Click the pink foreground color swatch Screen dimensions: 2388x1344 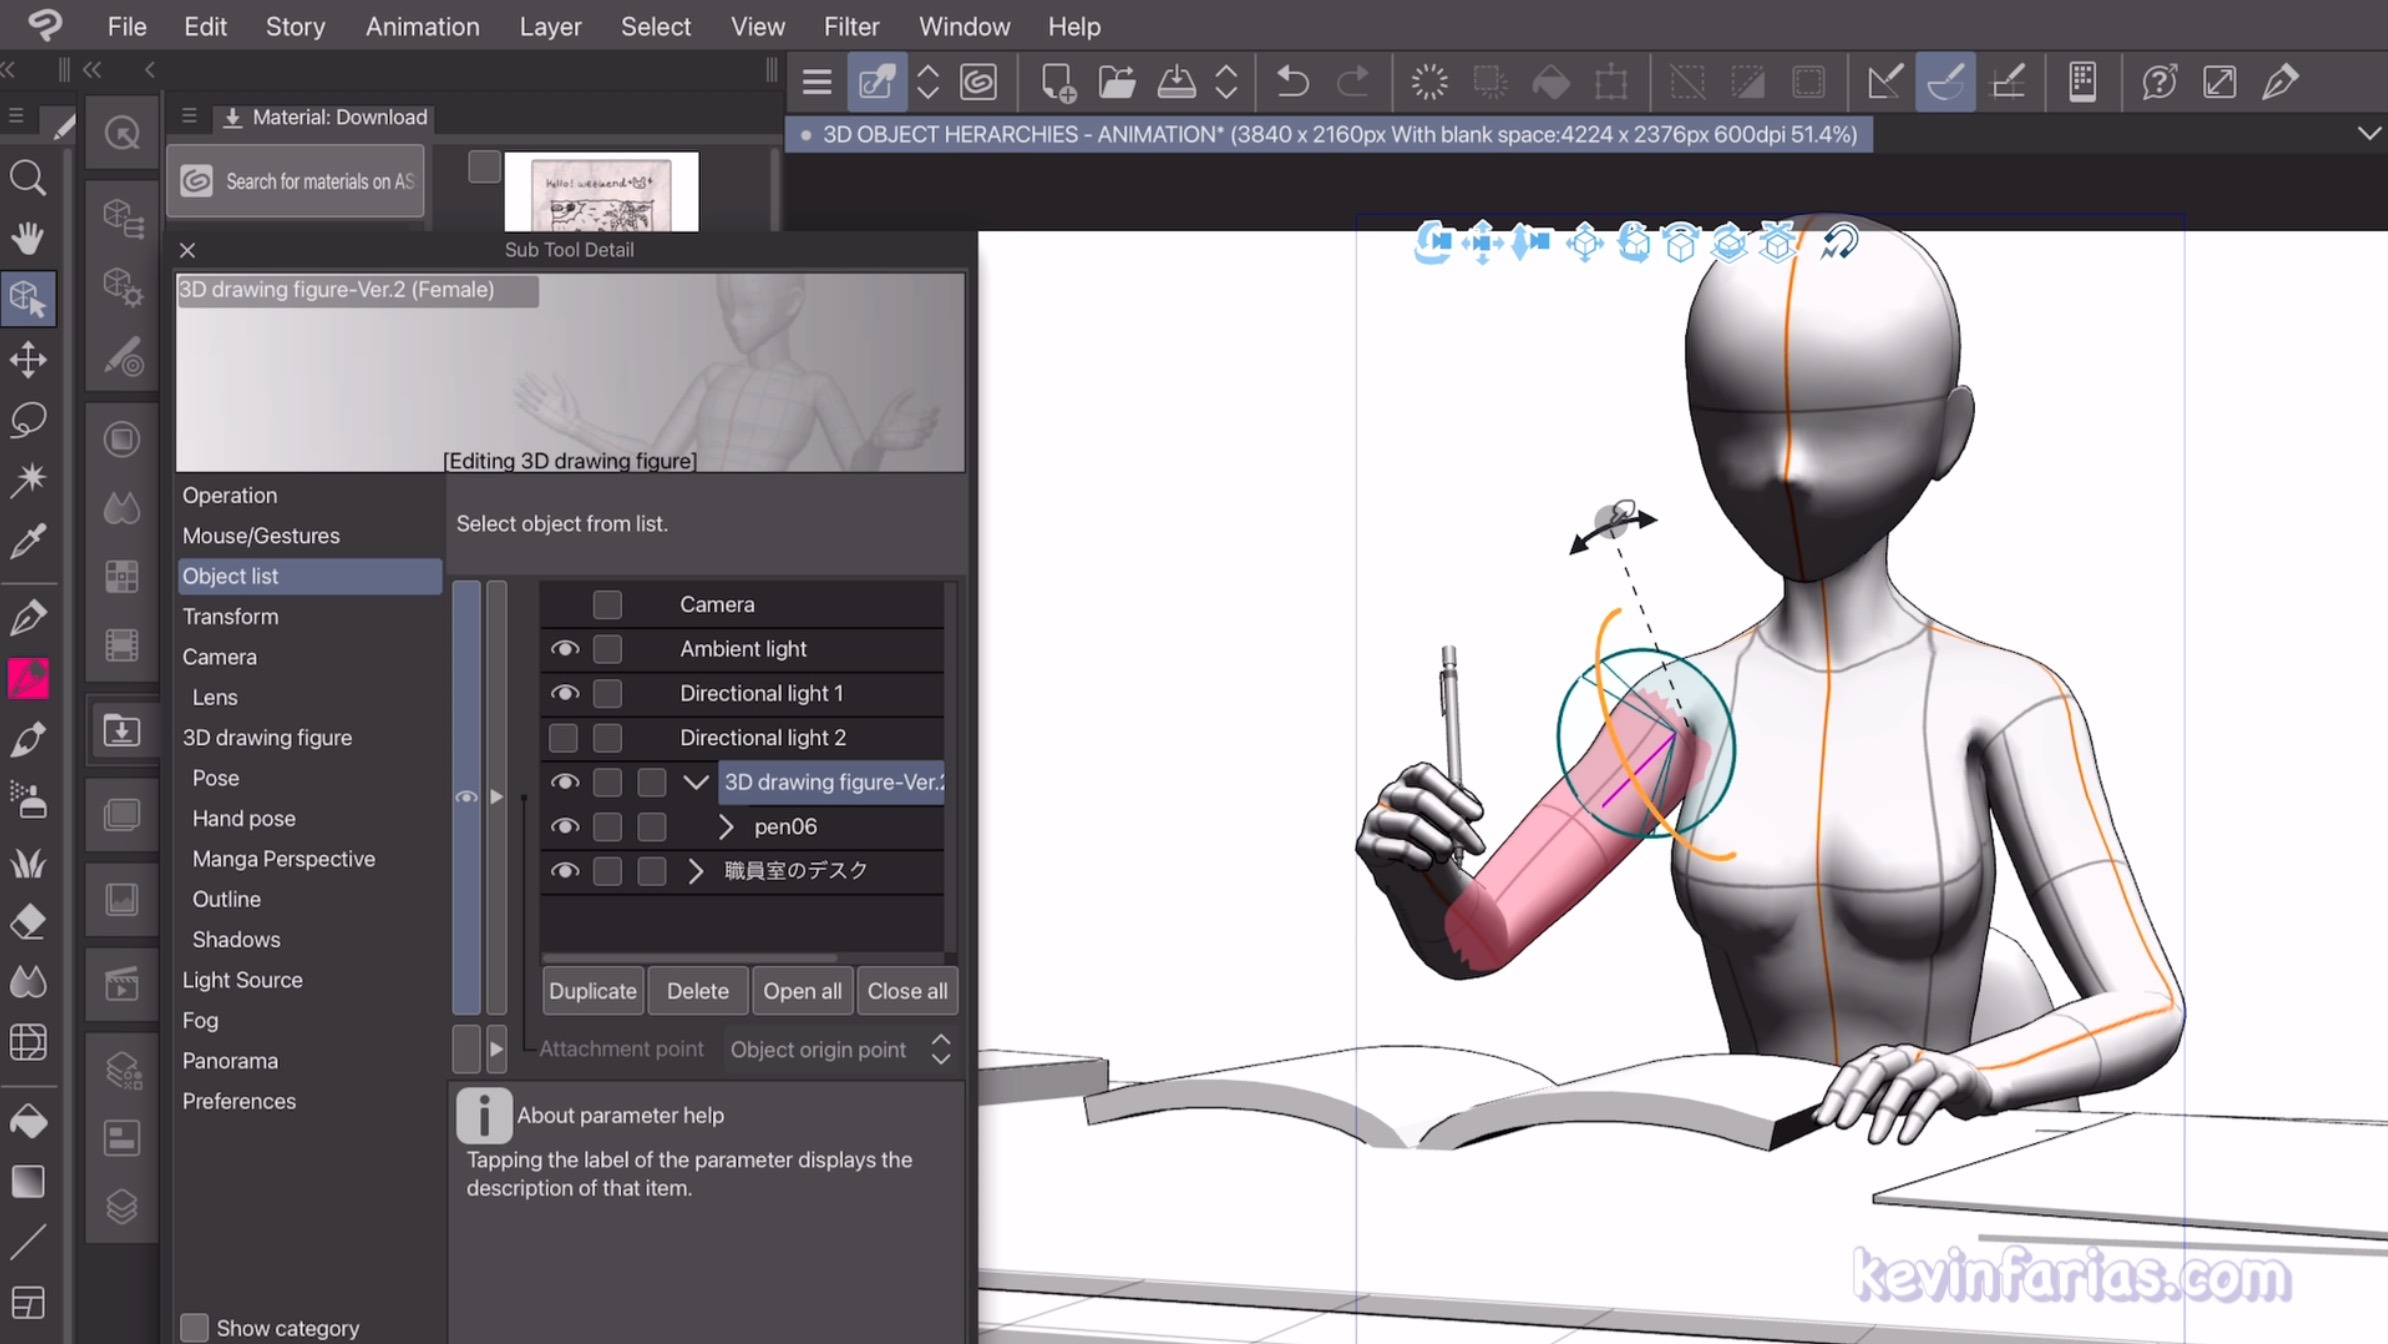(28, 679)
